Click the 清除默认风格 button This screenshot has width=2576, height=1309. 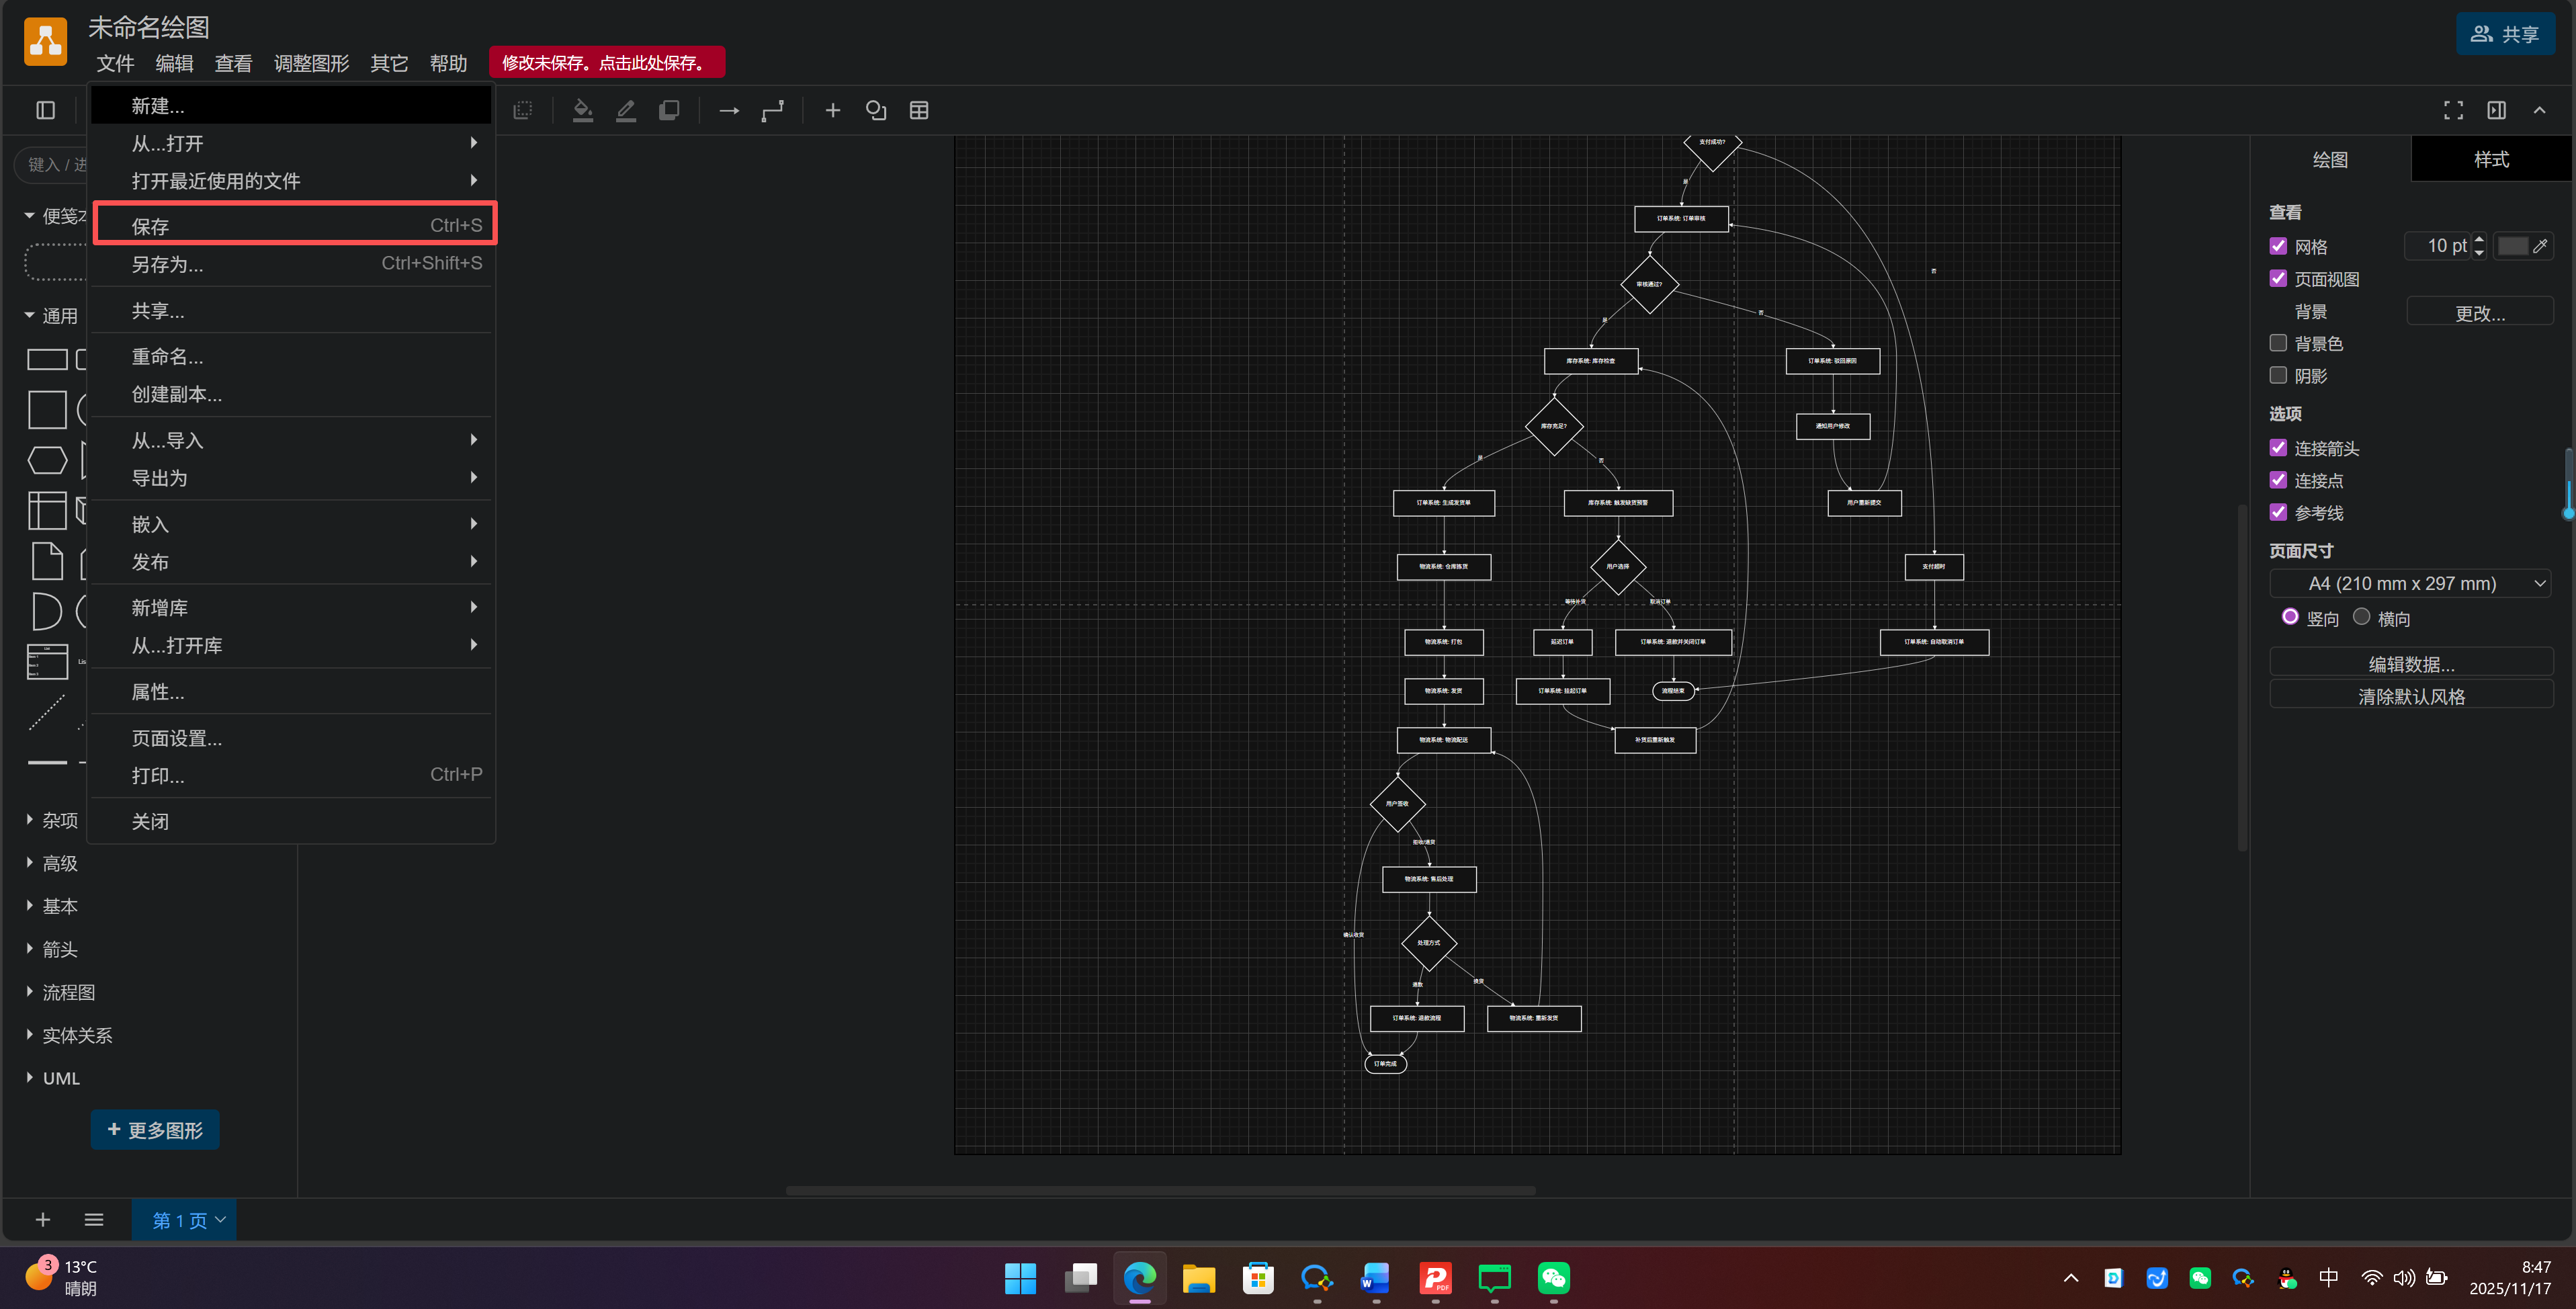(x=2411, y=696)
